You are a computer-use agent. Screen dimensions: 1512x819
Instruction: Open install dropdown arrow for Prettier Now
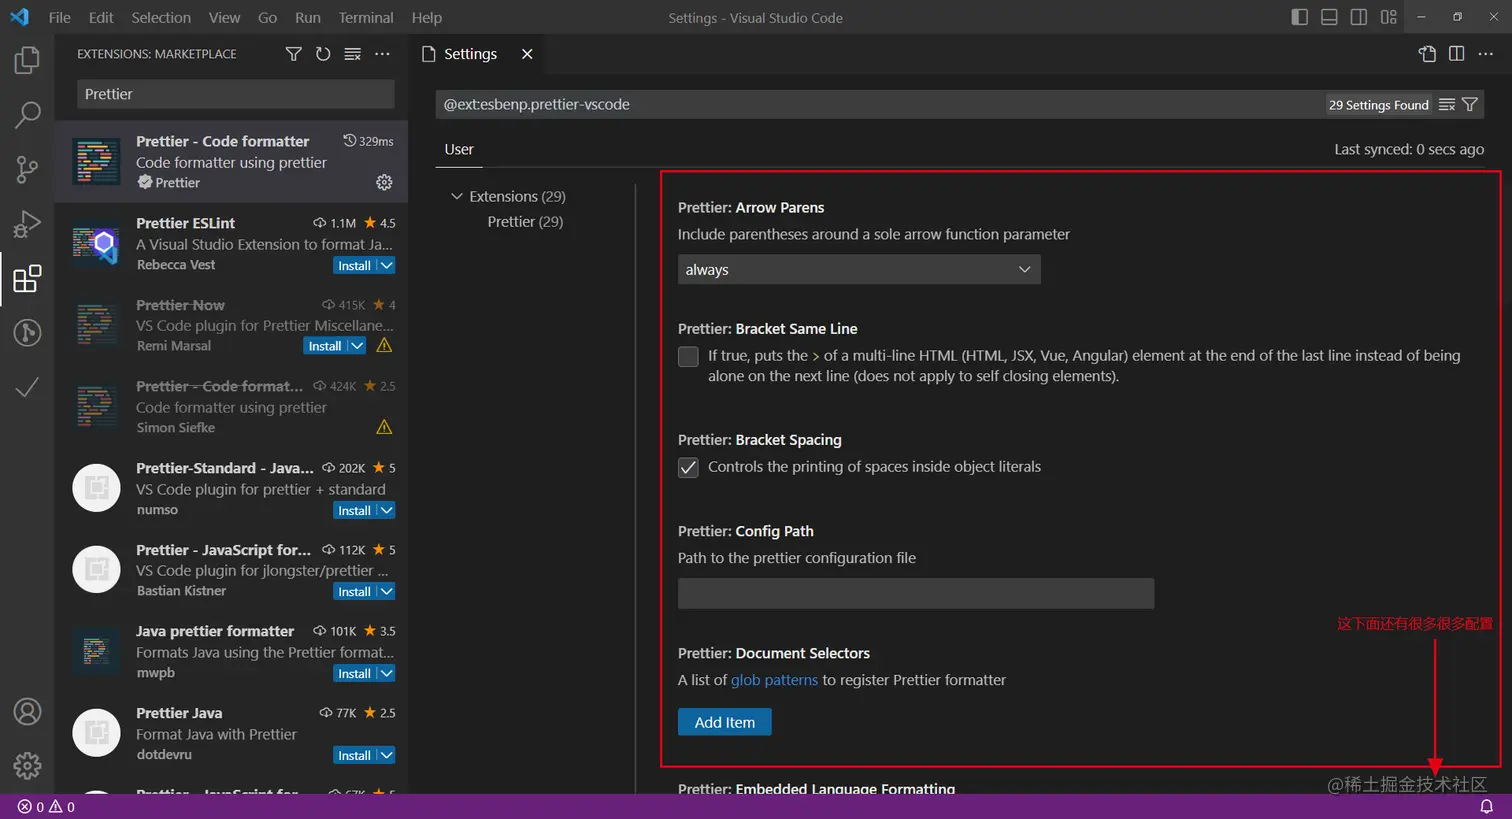click(x=356, y=346)
